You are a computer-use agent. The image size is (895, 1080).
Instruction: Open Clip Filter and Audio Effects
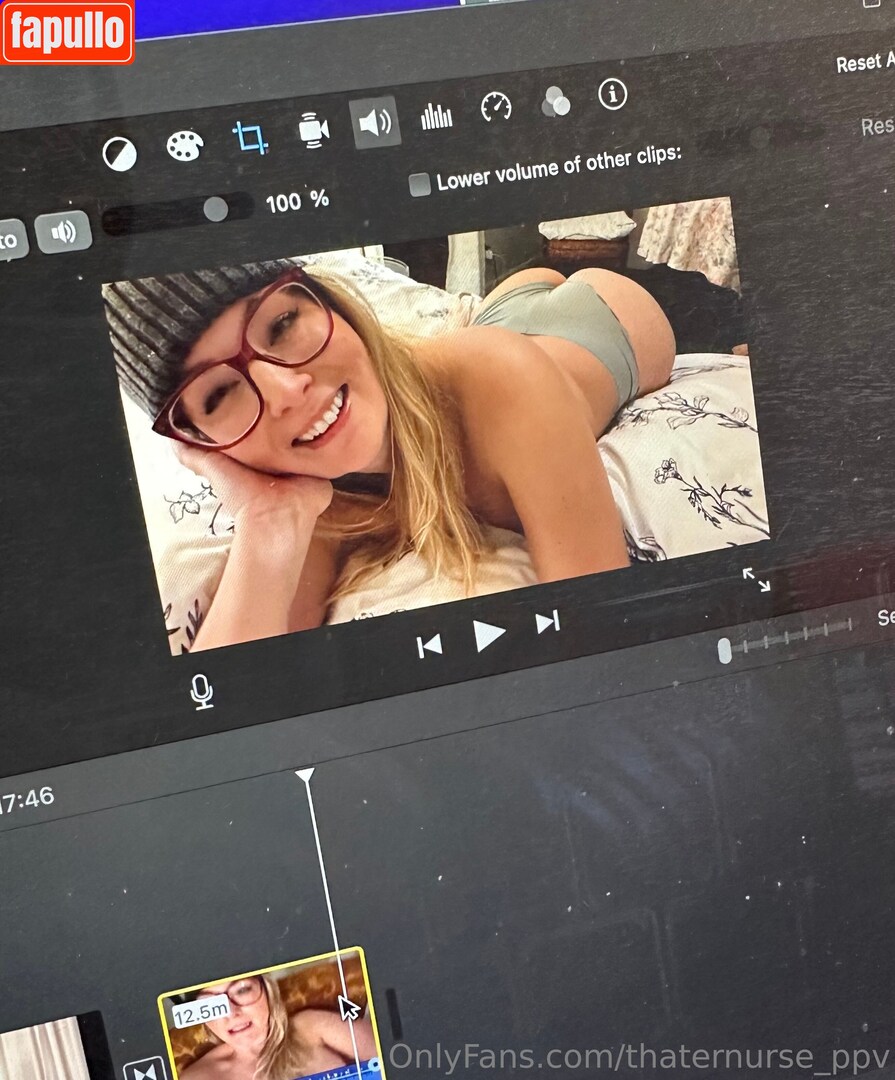(555, 102)
